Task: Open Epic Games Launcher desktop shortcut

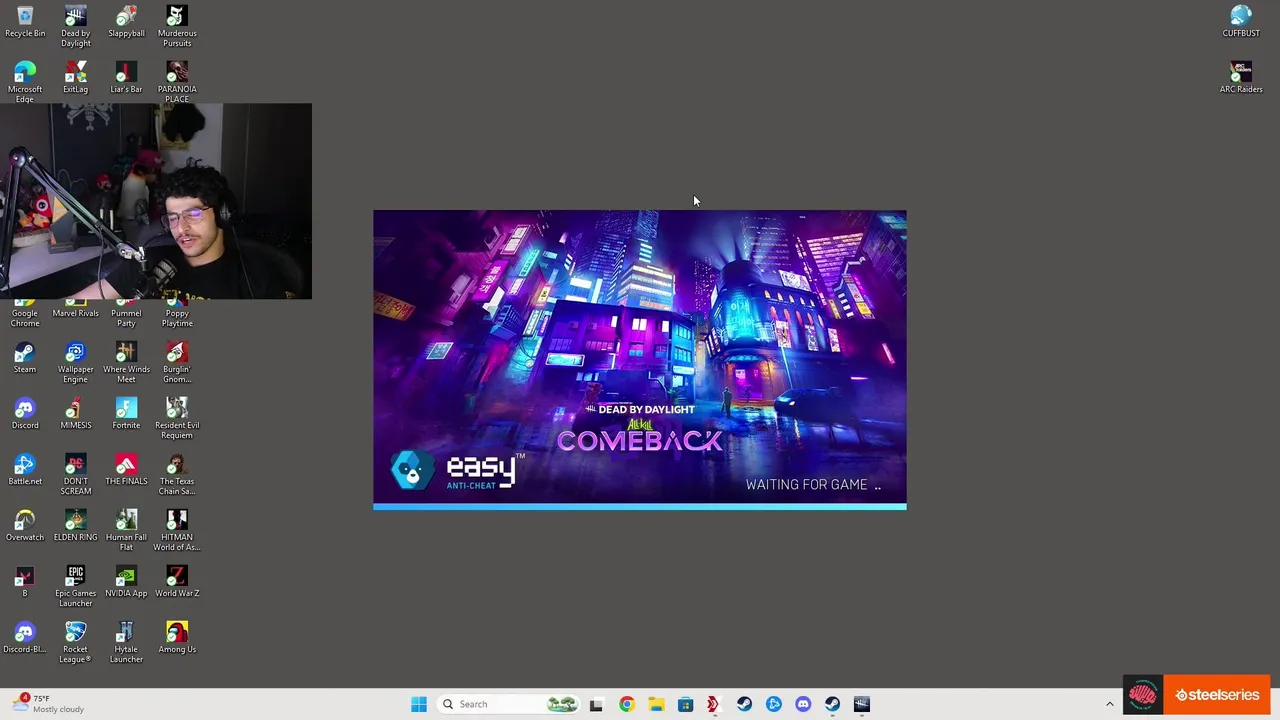Action: (x=75, y=586)
